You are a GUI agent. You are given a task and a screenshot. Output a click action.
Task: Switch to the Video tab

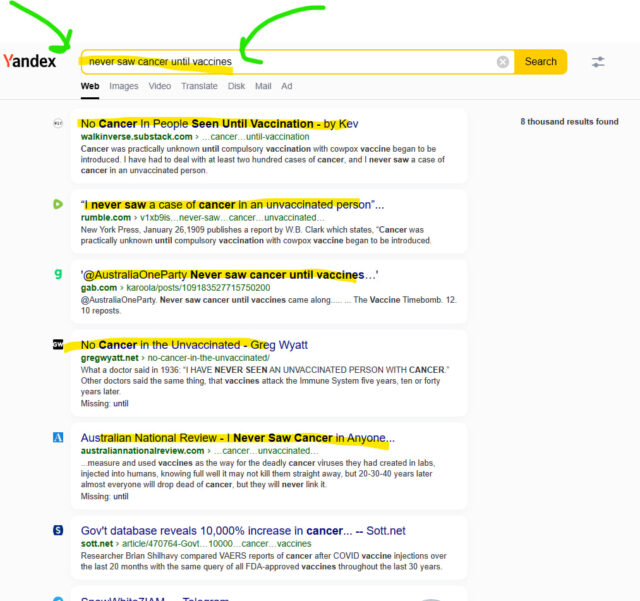(x=160, y=86)
